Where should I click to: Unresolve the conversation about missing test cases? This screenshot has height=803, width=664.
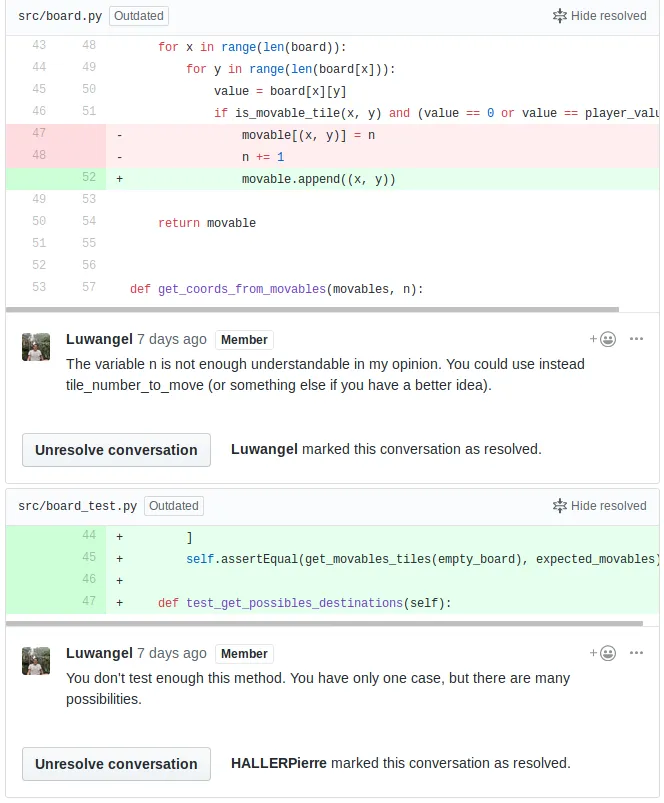[x=116, y=764]
